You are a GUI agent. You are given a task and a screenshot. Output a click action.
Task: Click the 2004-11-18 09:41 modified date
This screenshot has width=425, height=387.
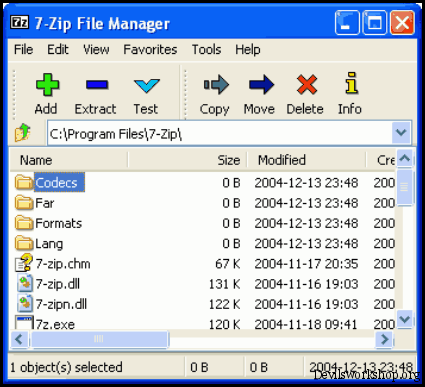click(x=306, y=324)
